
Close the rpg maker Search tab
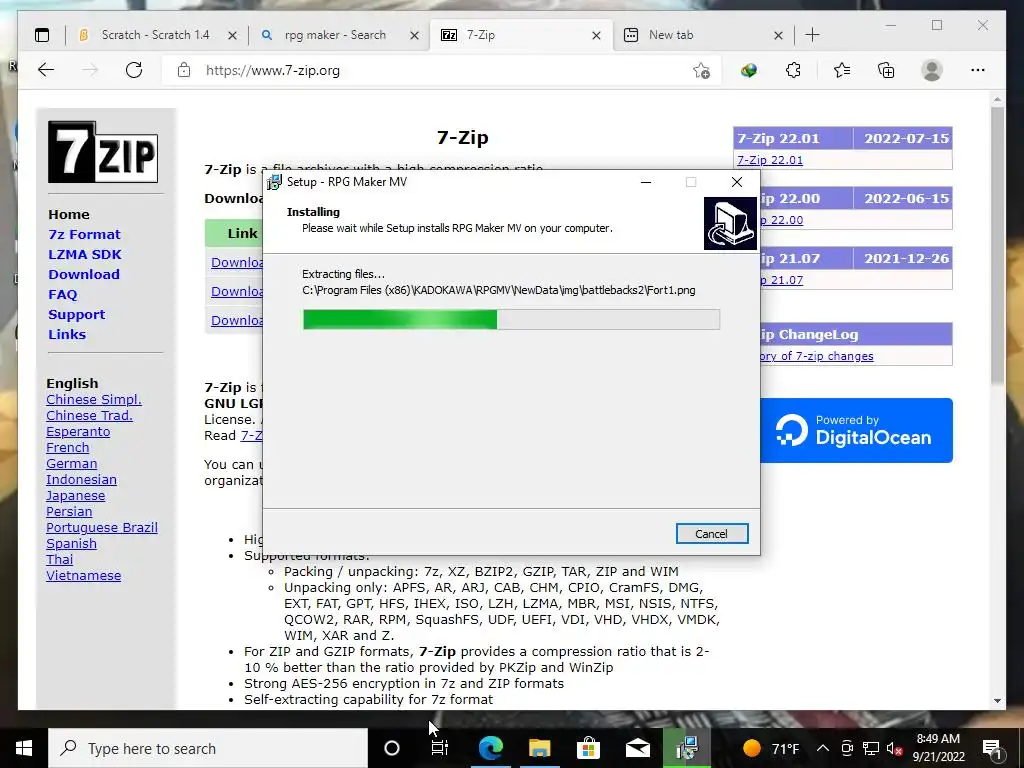click(x=414, y=36)
